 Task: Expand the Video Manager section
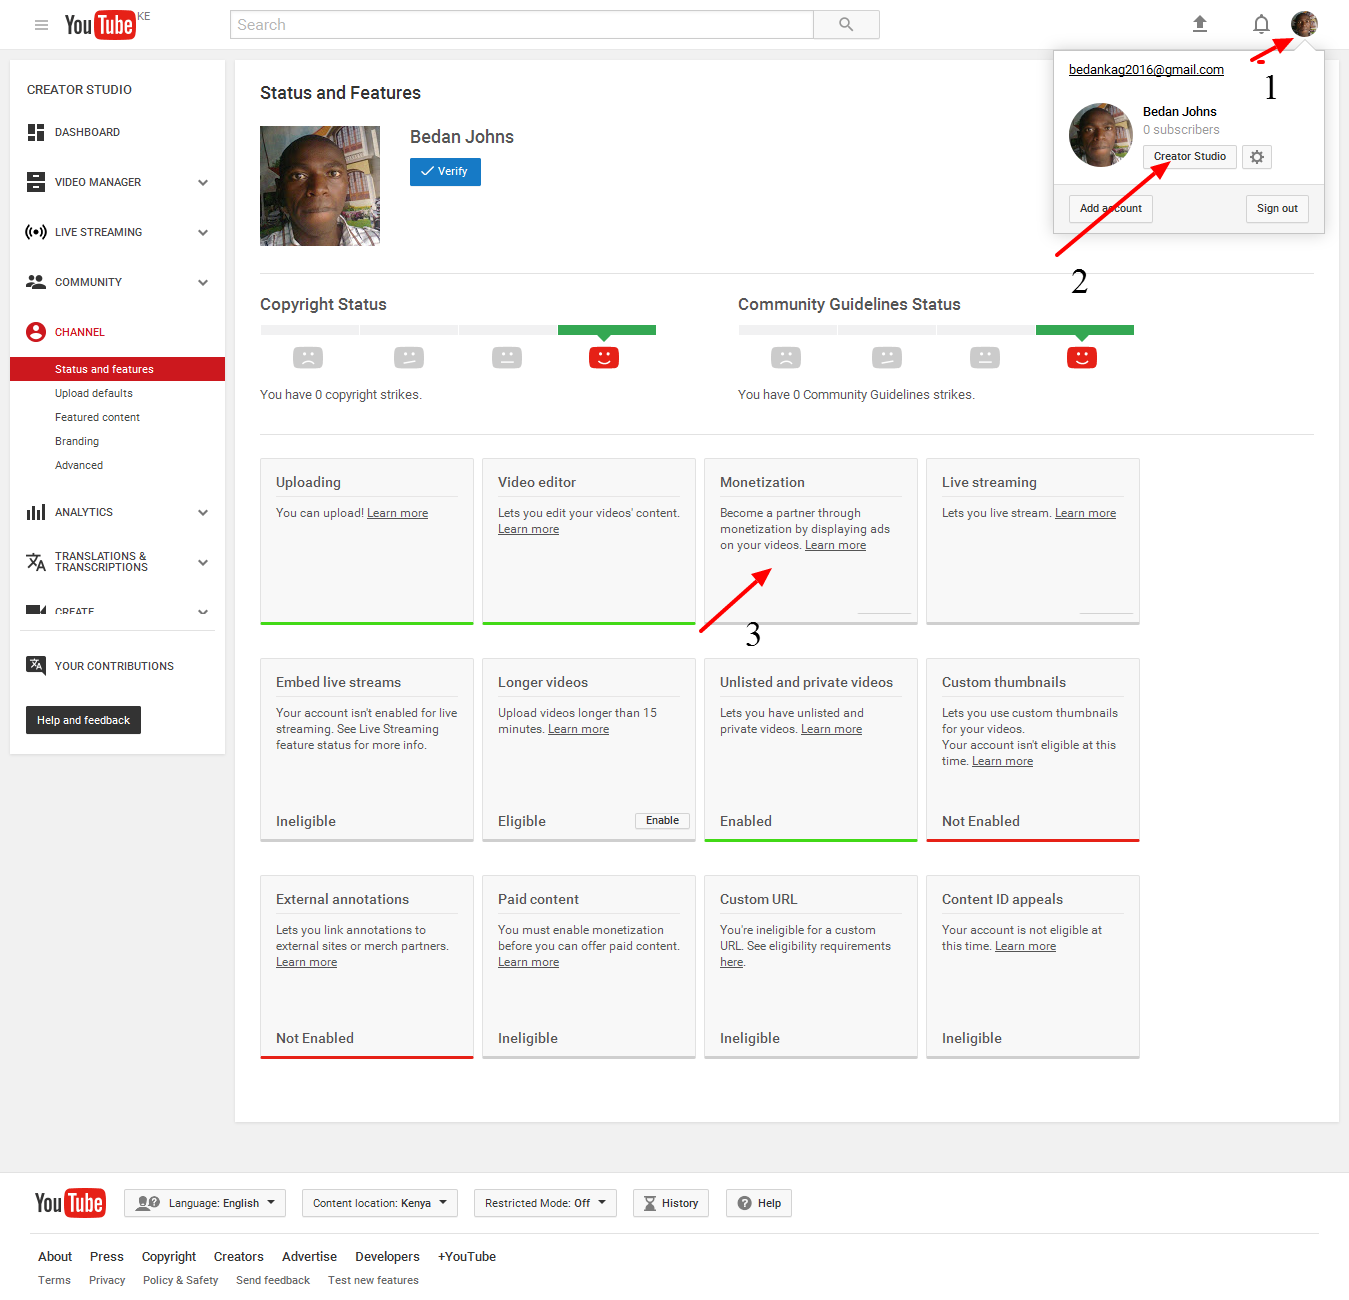click(203, 182)
